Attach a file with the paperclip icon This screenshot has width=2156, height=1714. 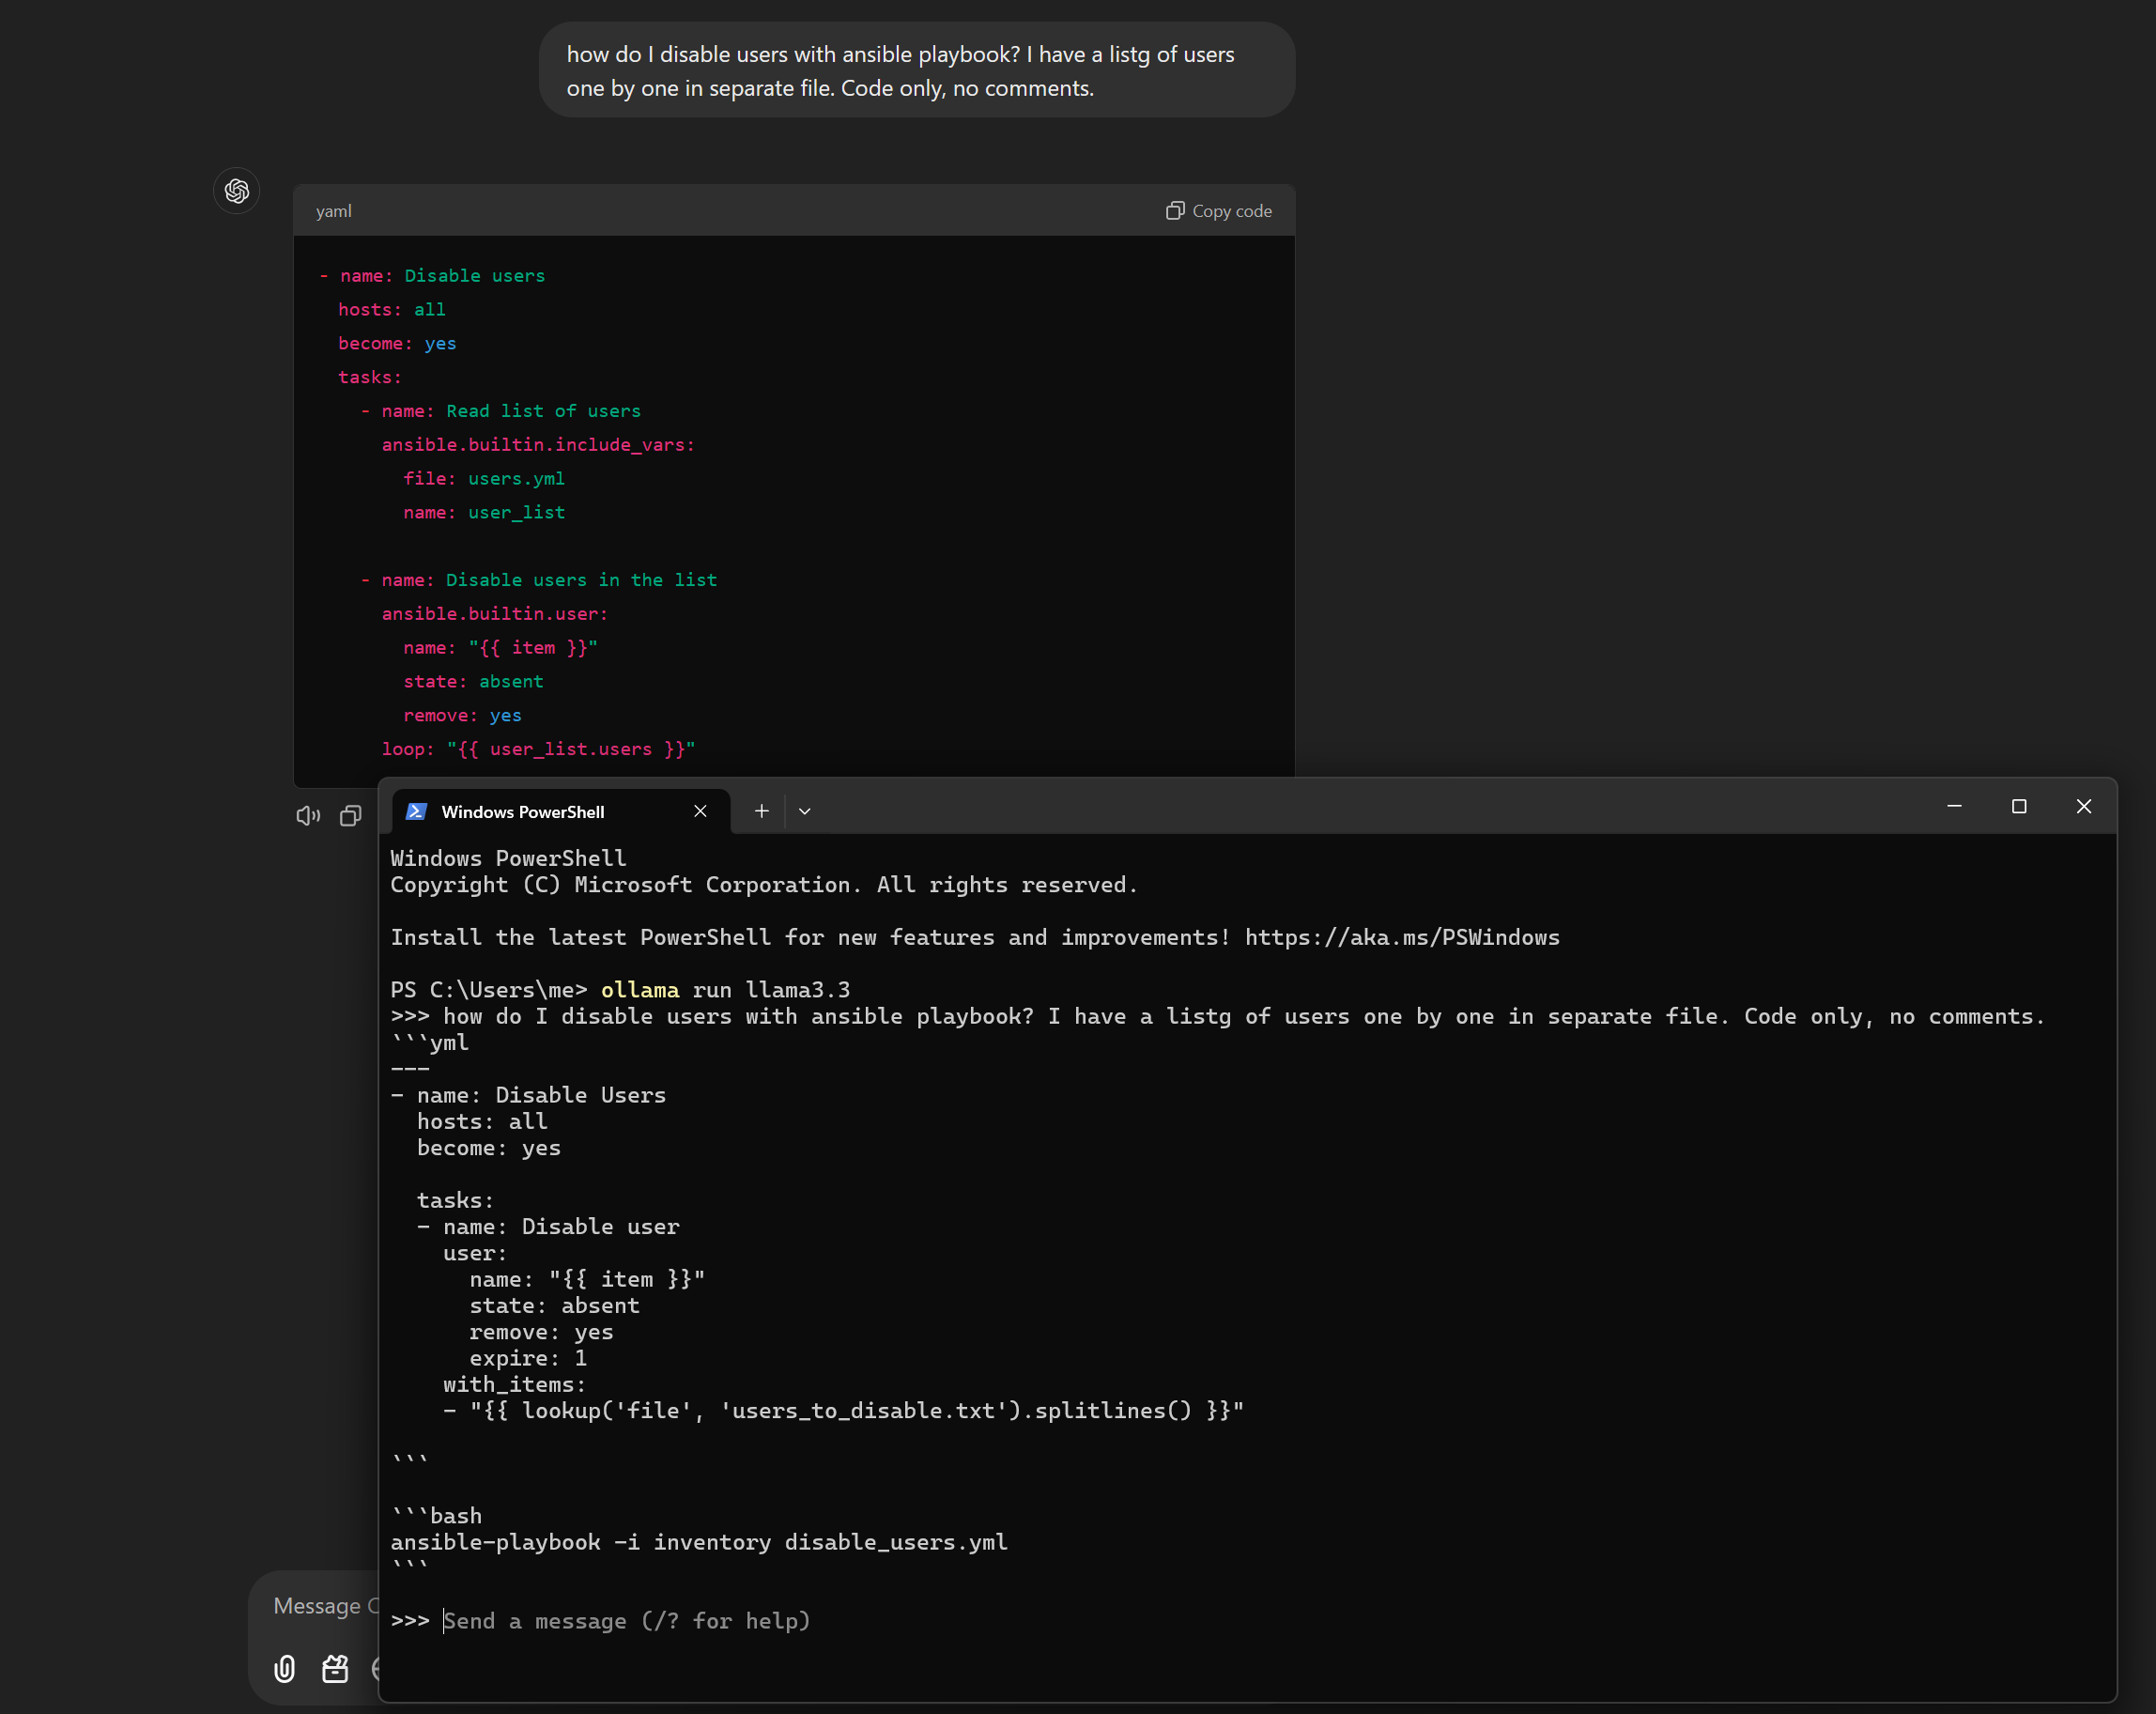[285, 1668]
